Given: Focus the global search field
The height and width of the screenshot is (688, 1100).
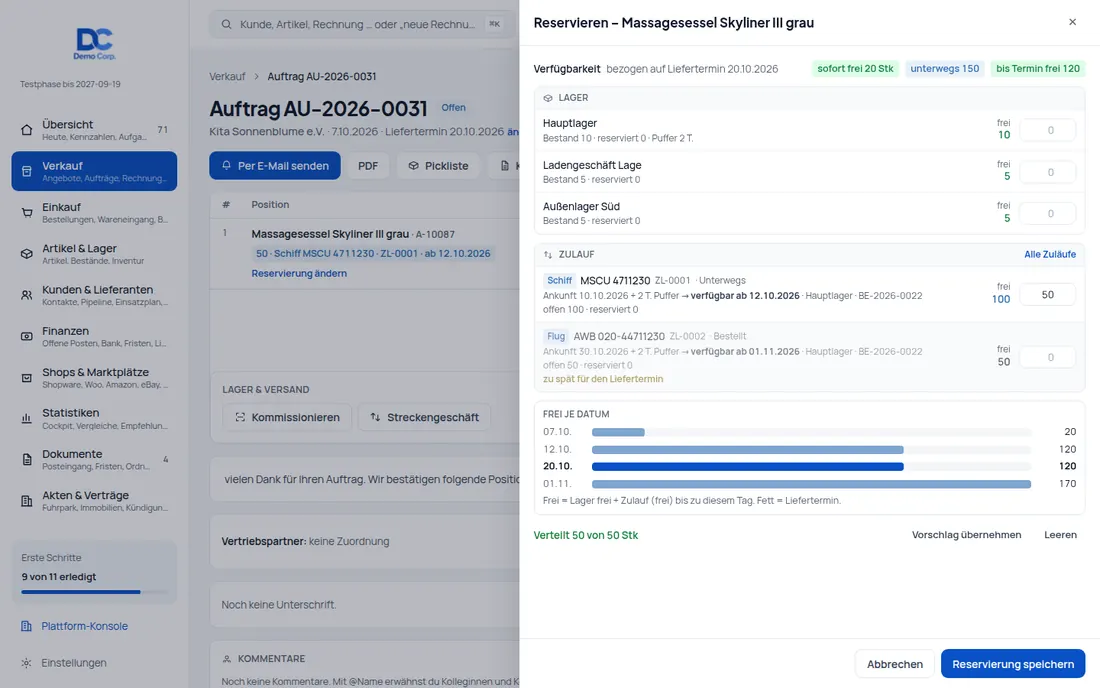Looking at the screenshot, I should tap(362, 25).
